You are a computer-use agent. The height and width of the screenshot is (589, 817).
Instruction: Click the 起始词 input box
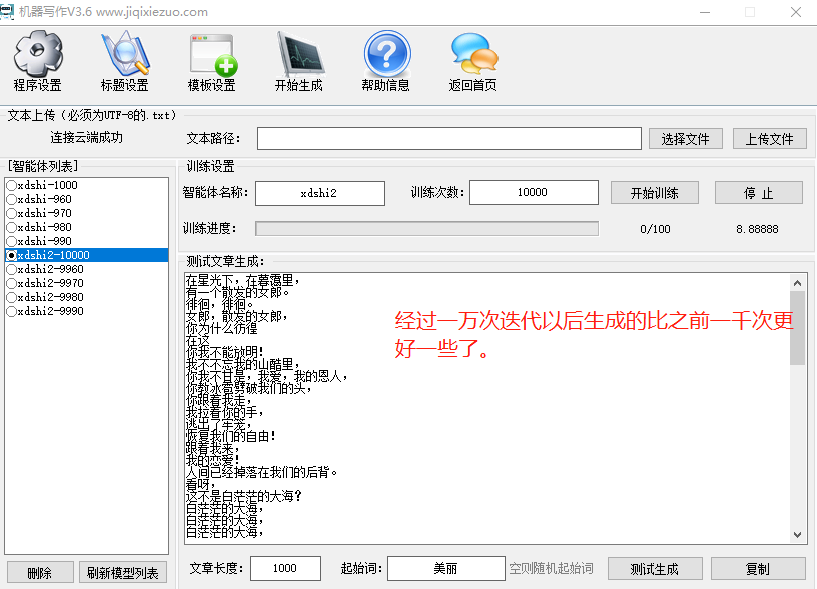pyautogui.click(x=446, y=569)
